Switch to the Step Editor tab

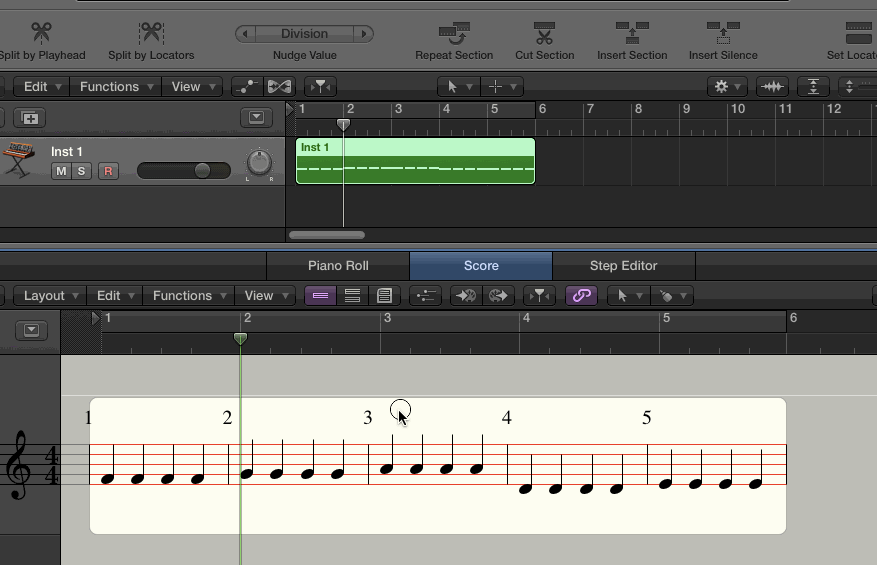point(623,266)
